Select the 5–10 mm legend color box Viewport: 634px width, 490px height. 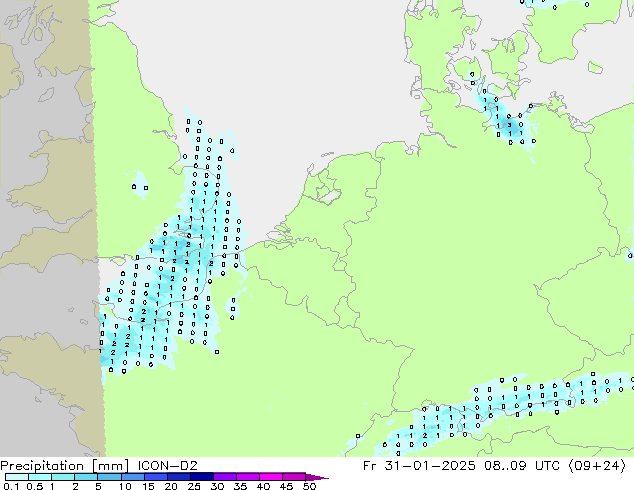[x=109, y=477]
